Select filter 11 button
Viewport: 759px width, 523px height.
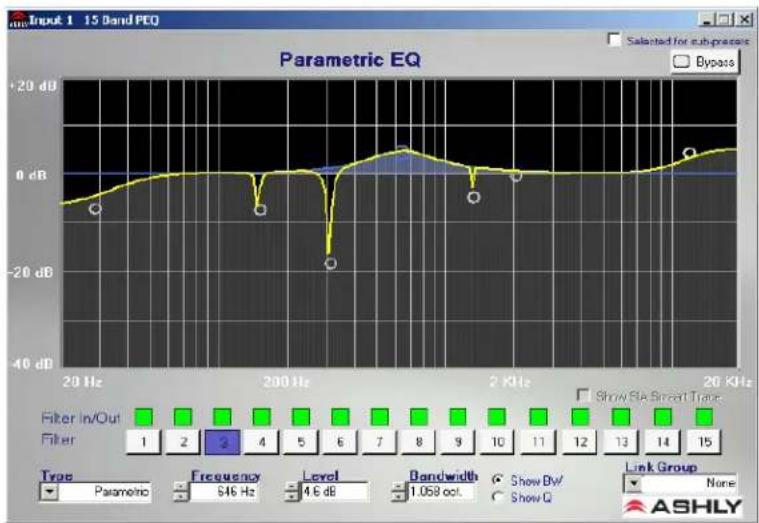coord(538,442)
